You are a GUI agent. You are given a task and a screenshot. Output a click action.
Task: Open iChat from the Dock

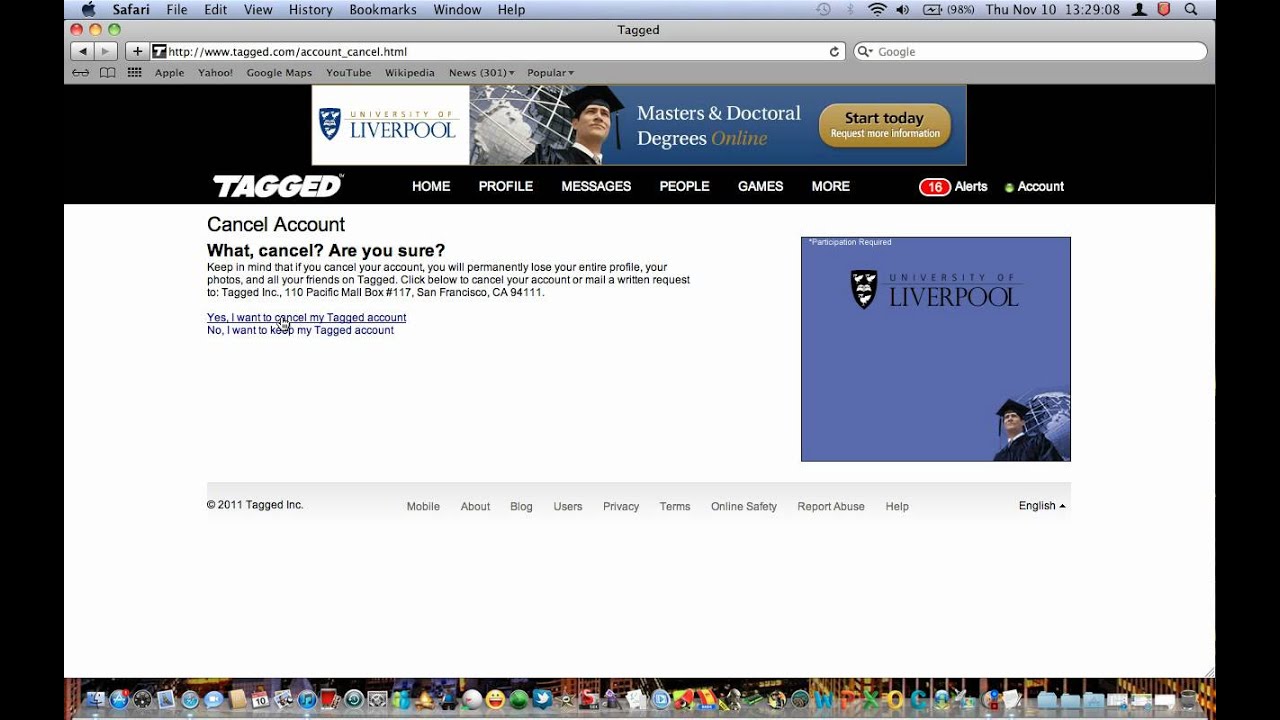(214, 700)
